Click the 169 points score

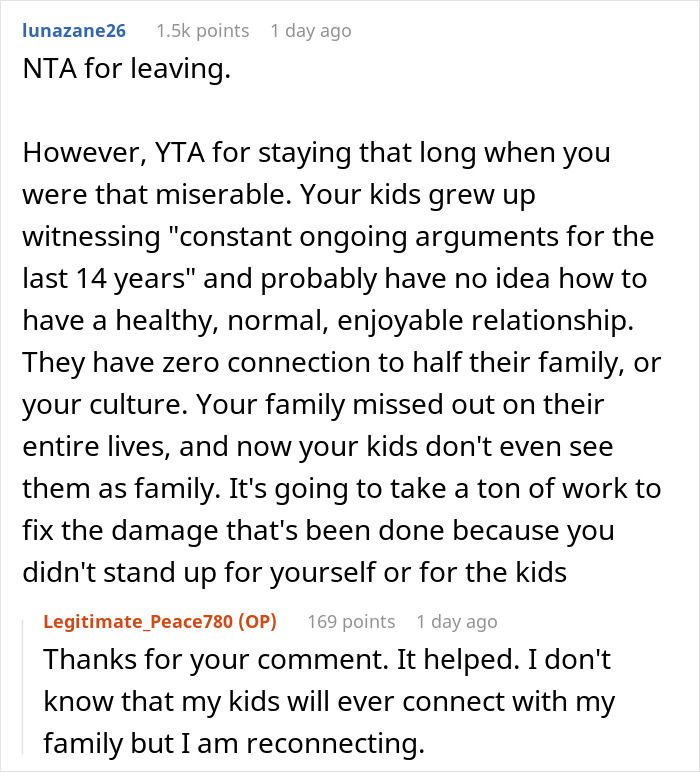point(351,621)
